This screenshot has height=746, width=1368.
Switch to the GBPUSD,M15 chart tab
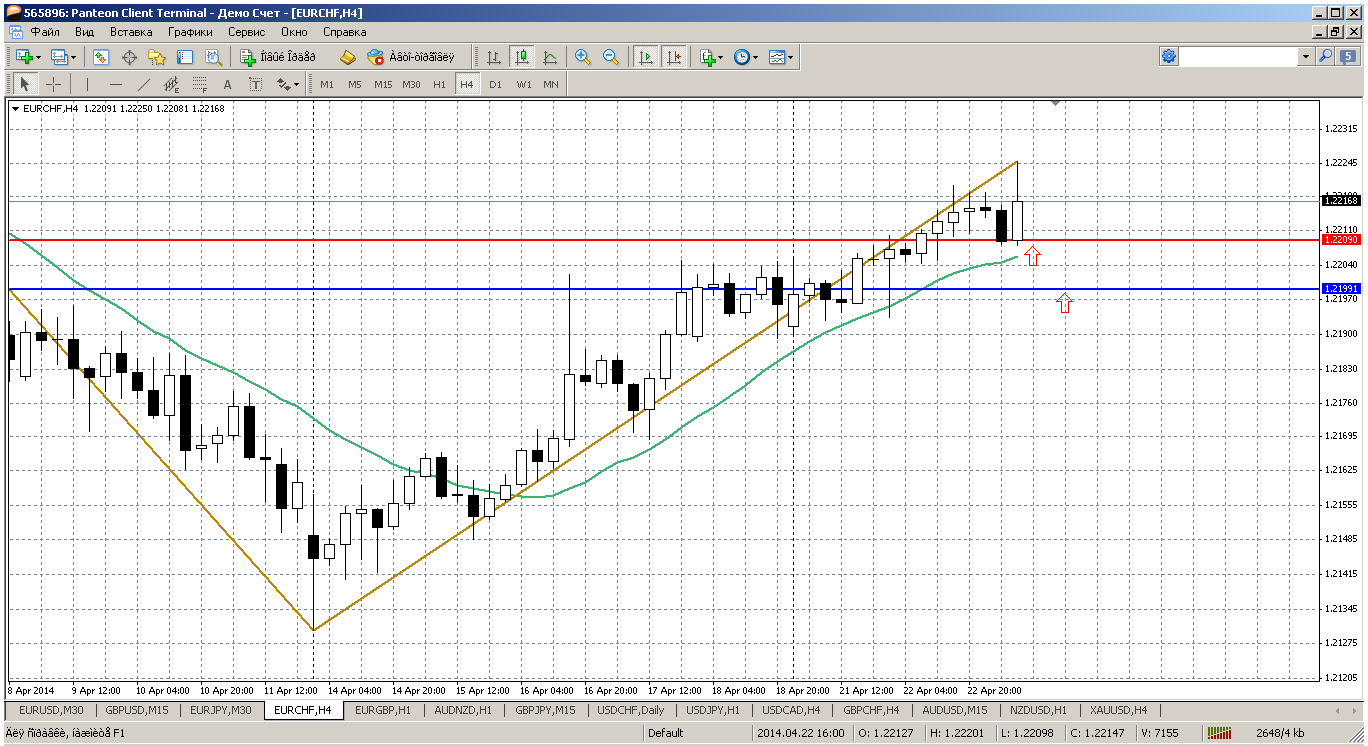tap(136, 710)
